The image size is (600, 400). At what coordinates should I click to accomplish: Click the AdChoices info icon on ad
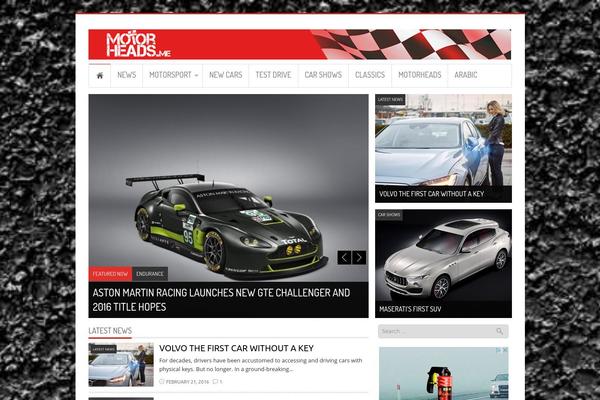(x=499, y=350)
